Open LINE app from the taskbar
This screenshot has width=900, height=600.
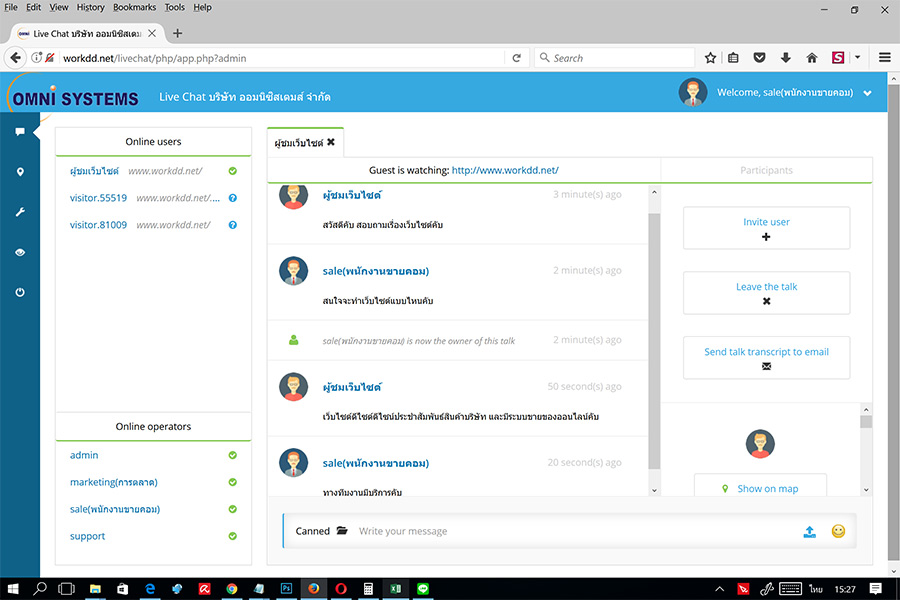click(x=423, y=589)
